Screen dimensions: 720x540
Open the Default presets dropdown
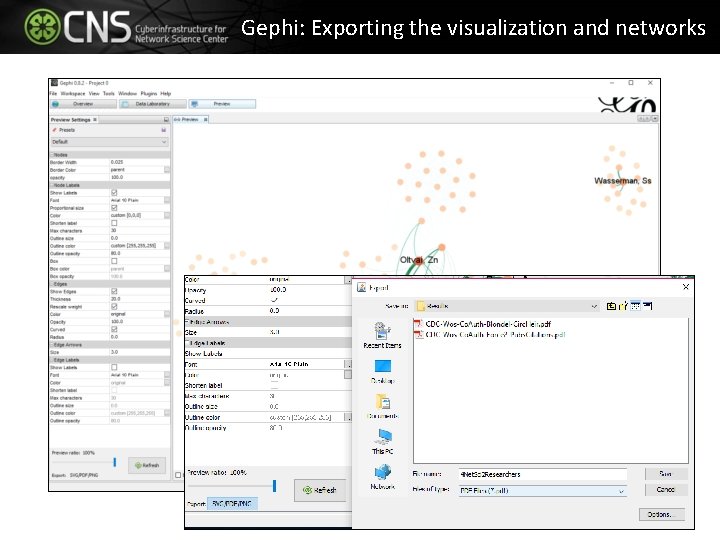point(109,142)
